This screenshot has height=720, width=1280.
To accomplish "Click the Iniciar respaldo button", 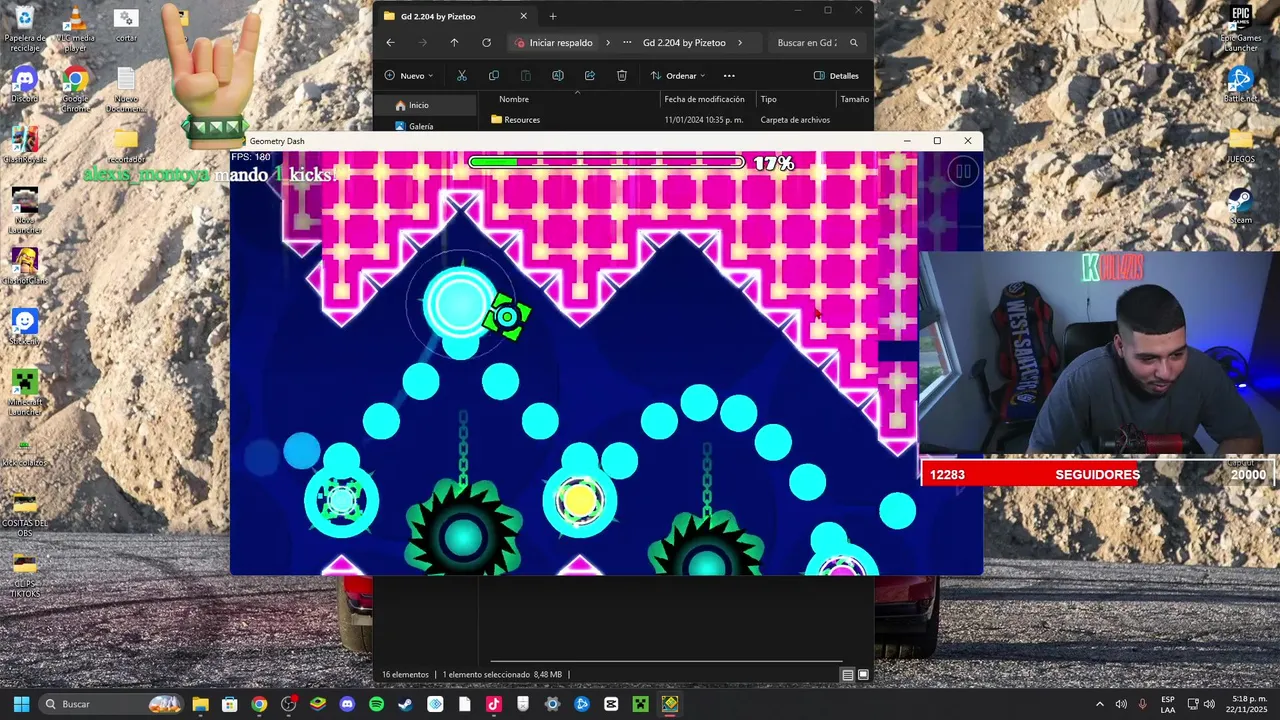I will [x=554, y=43].
